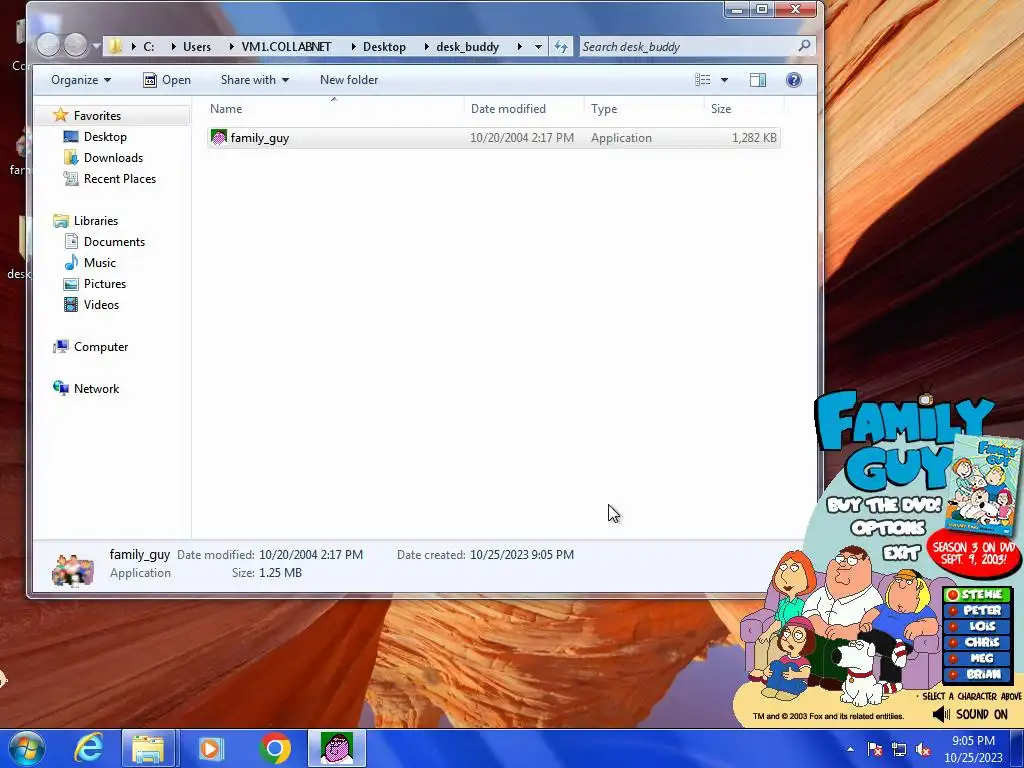
Task: Open Music library
Action: 99,263
